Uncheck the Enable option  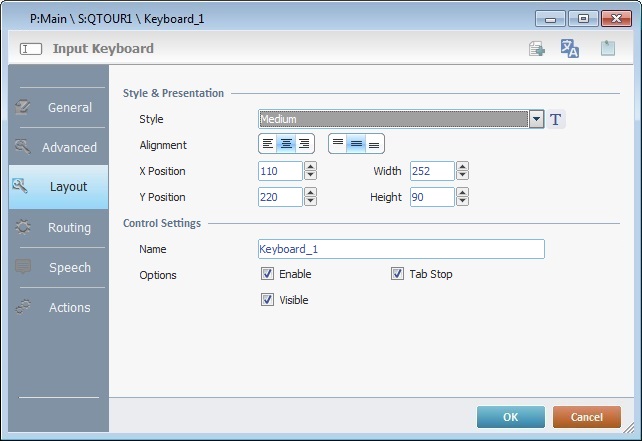click(x=267, y=274)
